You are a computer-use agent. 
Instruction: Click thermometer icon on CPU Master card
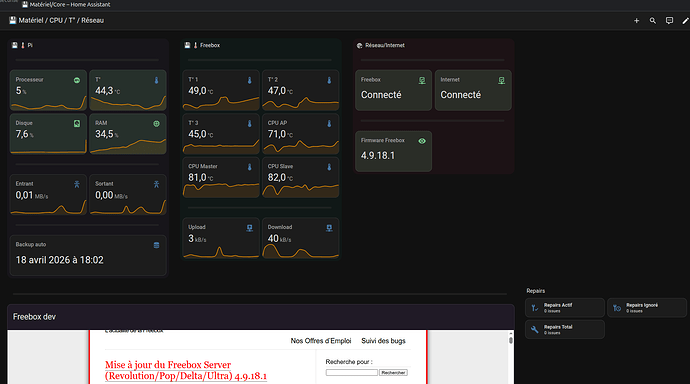pyautogui.click(x=250, y=167)
